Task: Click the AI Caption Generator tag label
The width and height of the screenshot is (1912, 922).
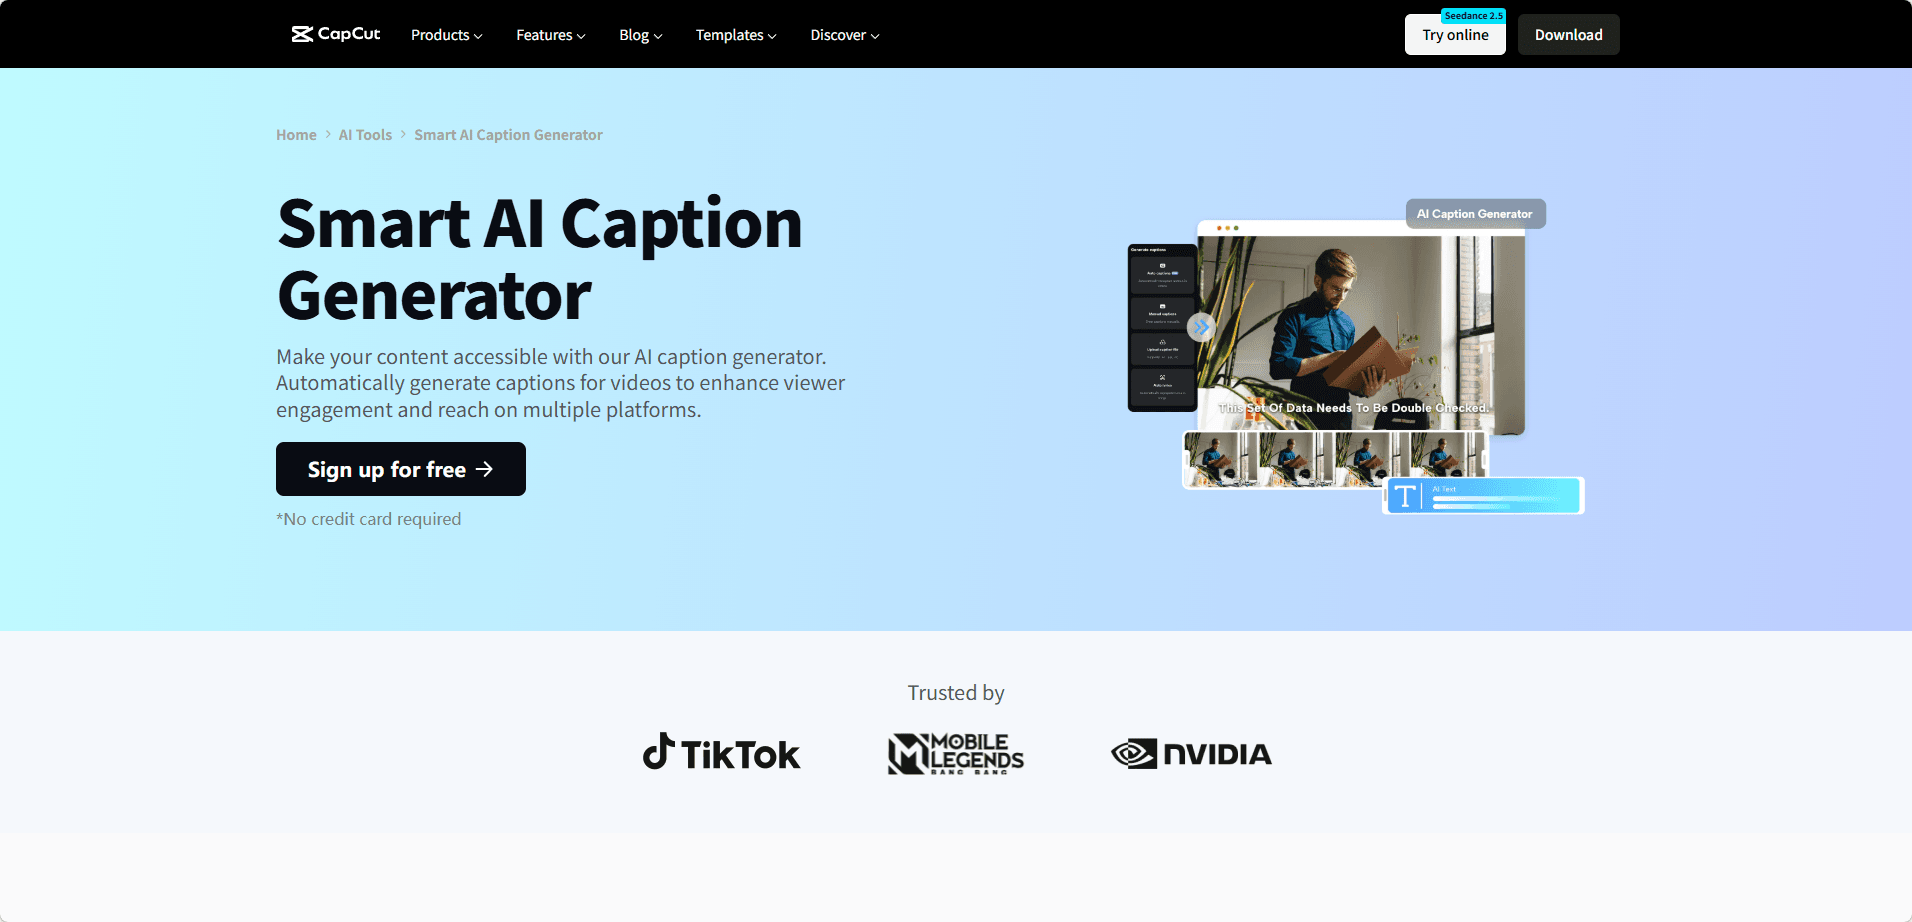Action: coord(1475,214)
